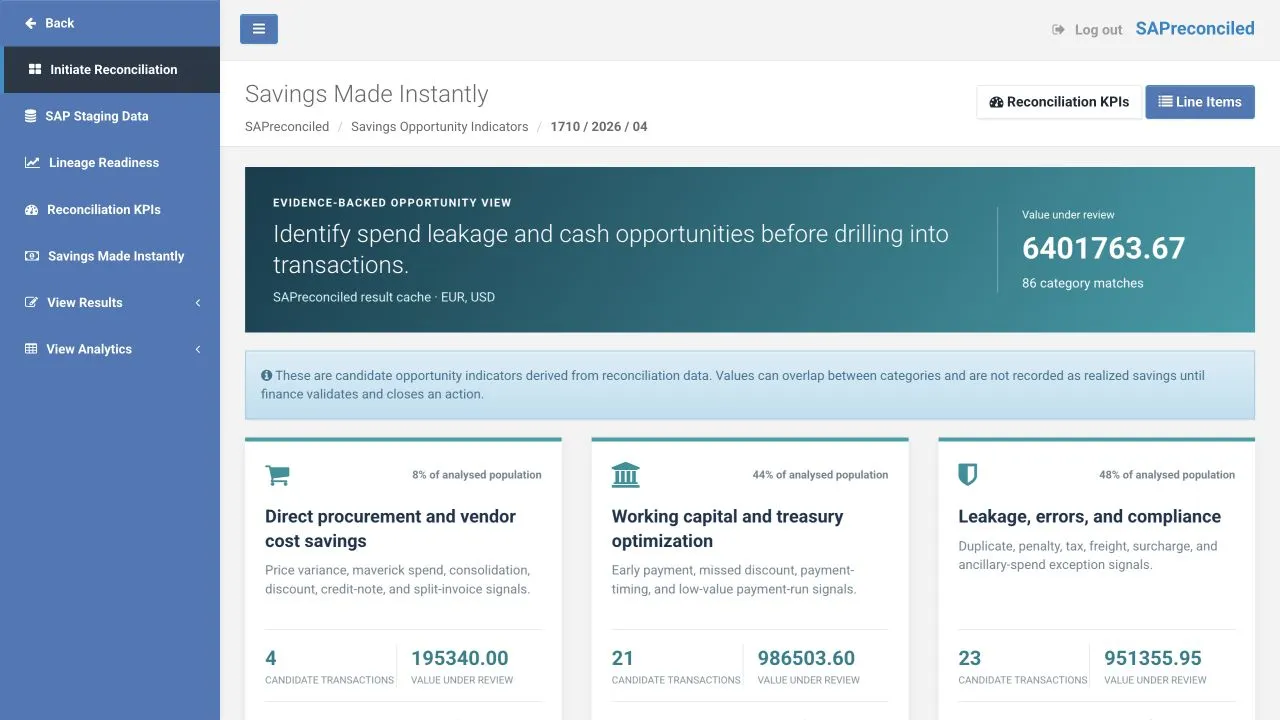Click the shield compliance icon
The image size is (1280, 720).
tap(967, 475)
